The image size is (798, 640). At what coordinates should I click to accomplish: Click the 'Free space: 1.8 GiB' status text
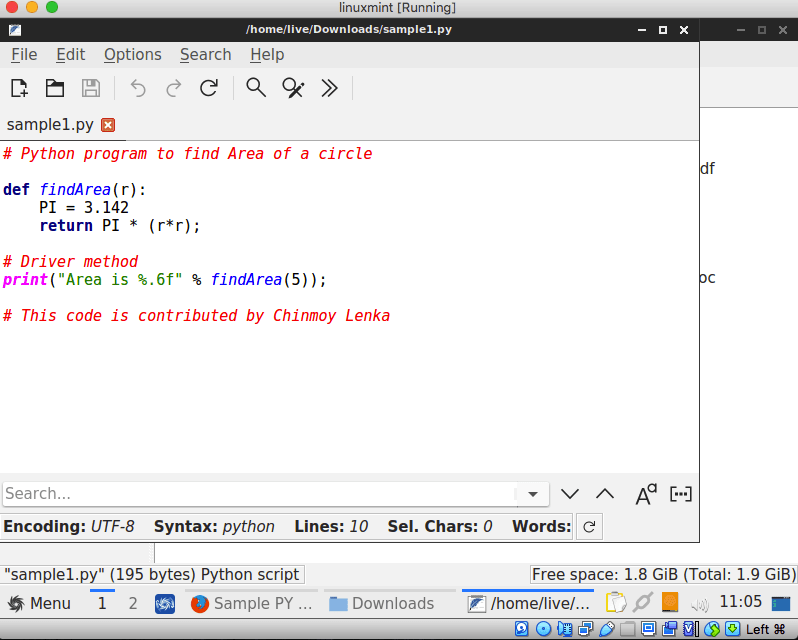(x=663, y=574)
